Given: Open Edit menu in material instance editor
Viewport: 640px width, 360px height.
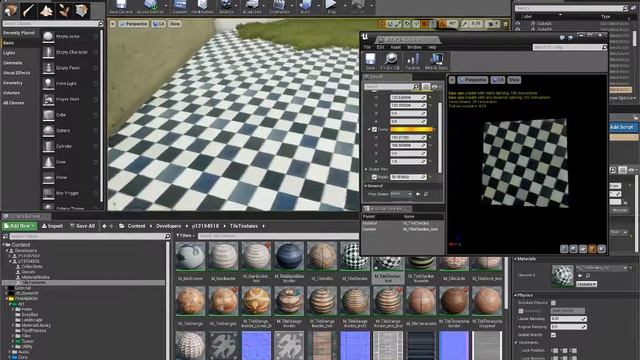Looking at the screenshot, I should 380,47.
